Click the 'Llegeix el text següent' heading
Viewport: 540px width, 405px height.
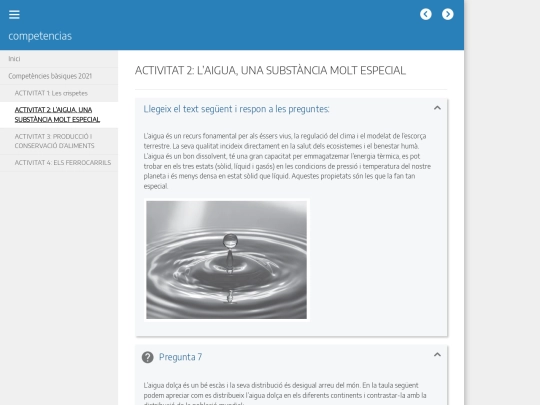(x=236, y=109)
